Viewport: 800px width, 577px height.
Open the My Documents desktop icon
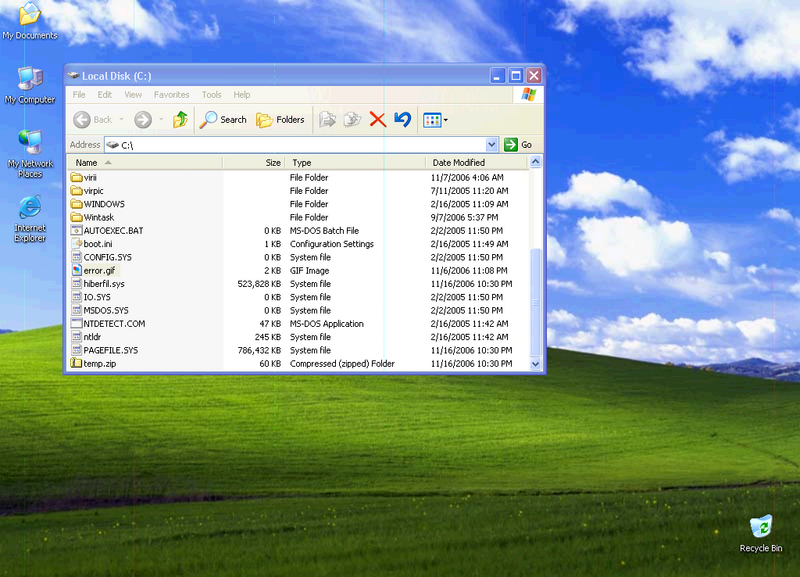click(30, 20)
